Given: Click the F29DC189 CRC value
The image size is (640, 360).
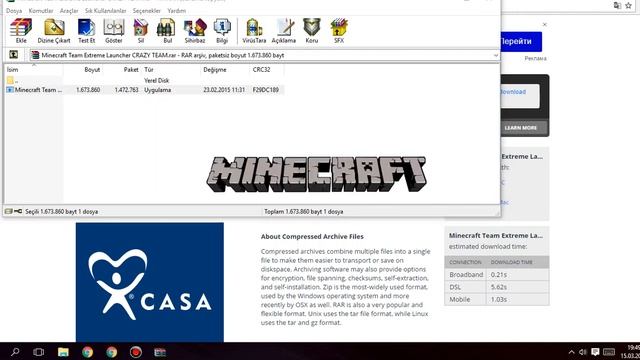Looking at the screenshot, I should click(x=266, y=90).
